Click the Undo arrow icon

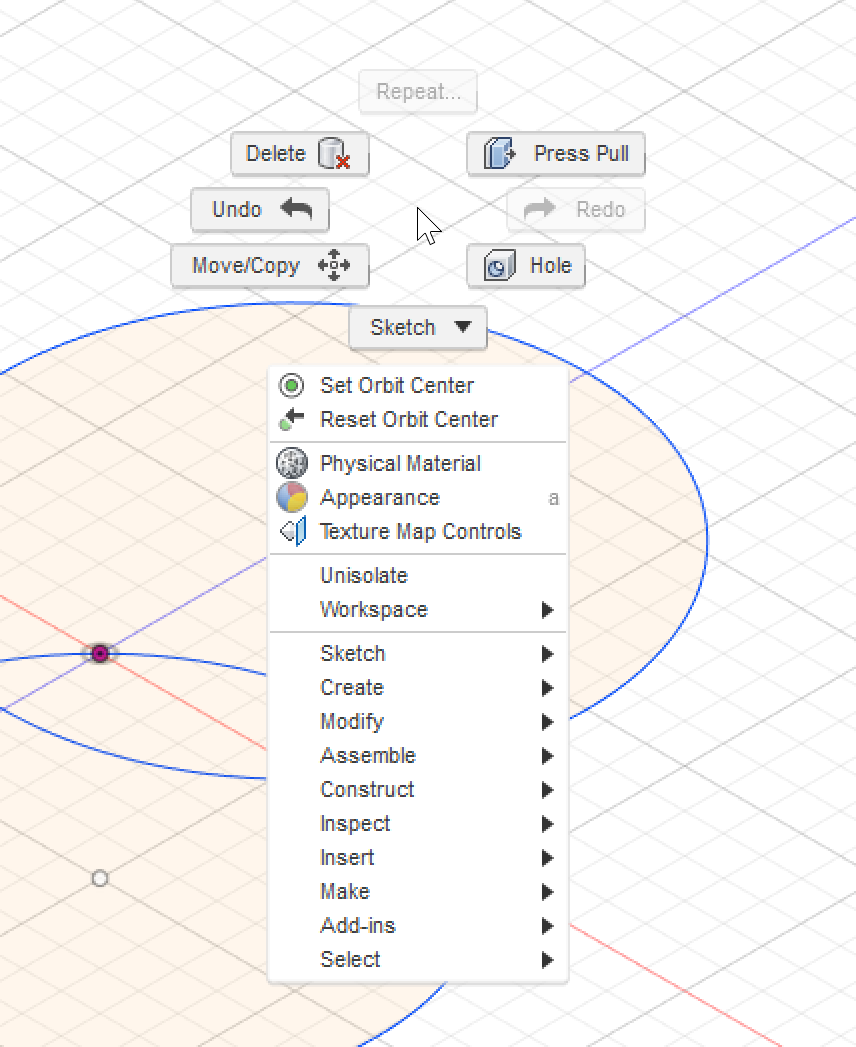click(x=296, y=209)
